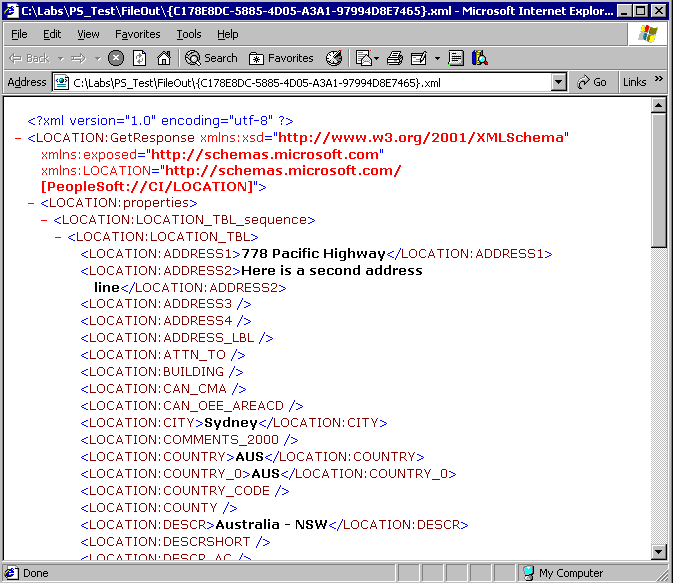Click the Refresh page icon
Image resolution: width=674 pixels, height=583 pixels.
(x=139, y=58)
